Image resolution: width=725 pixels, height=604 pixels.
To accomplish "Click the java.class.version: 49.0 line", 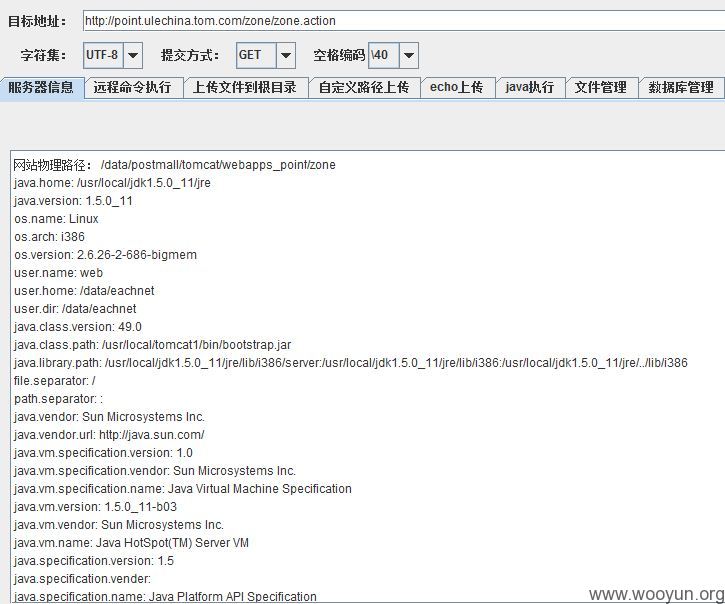I will (x=78, y=327).
